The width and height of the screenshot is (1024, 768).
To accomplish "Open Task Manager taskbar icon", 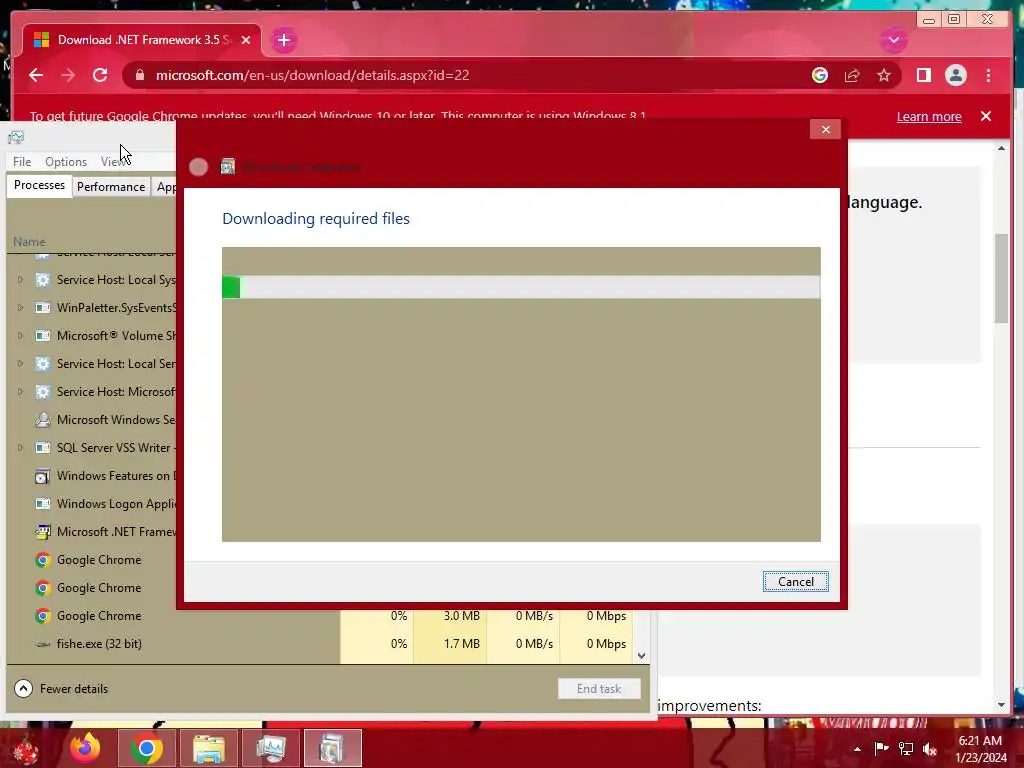I will pyautogui.click(x=270, y=748).
